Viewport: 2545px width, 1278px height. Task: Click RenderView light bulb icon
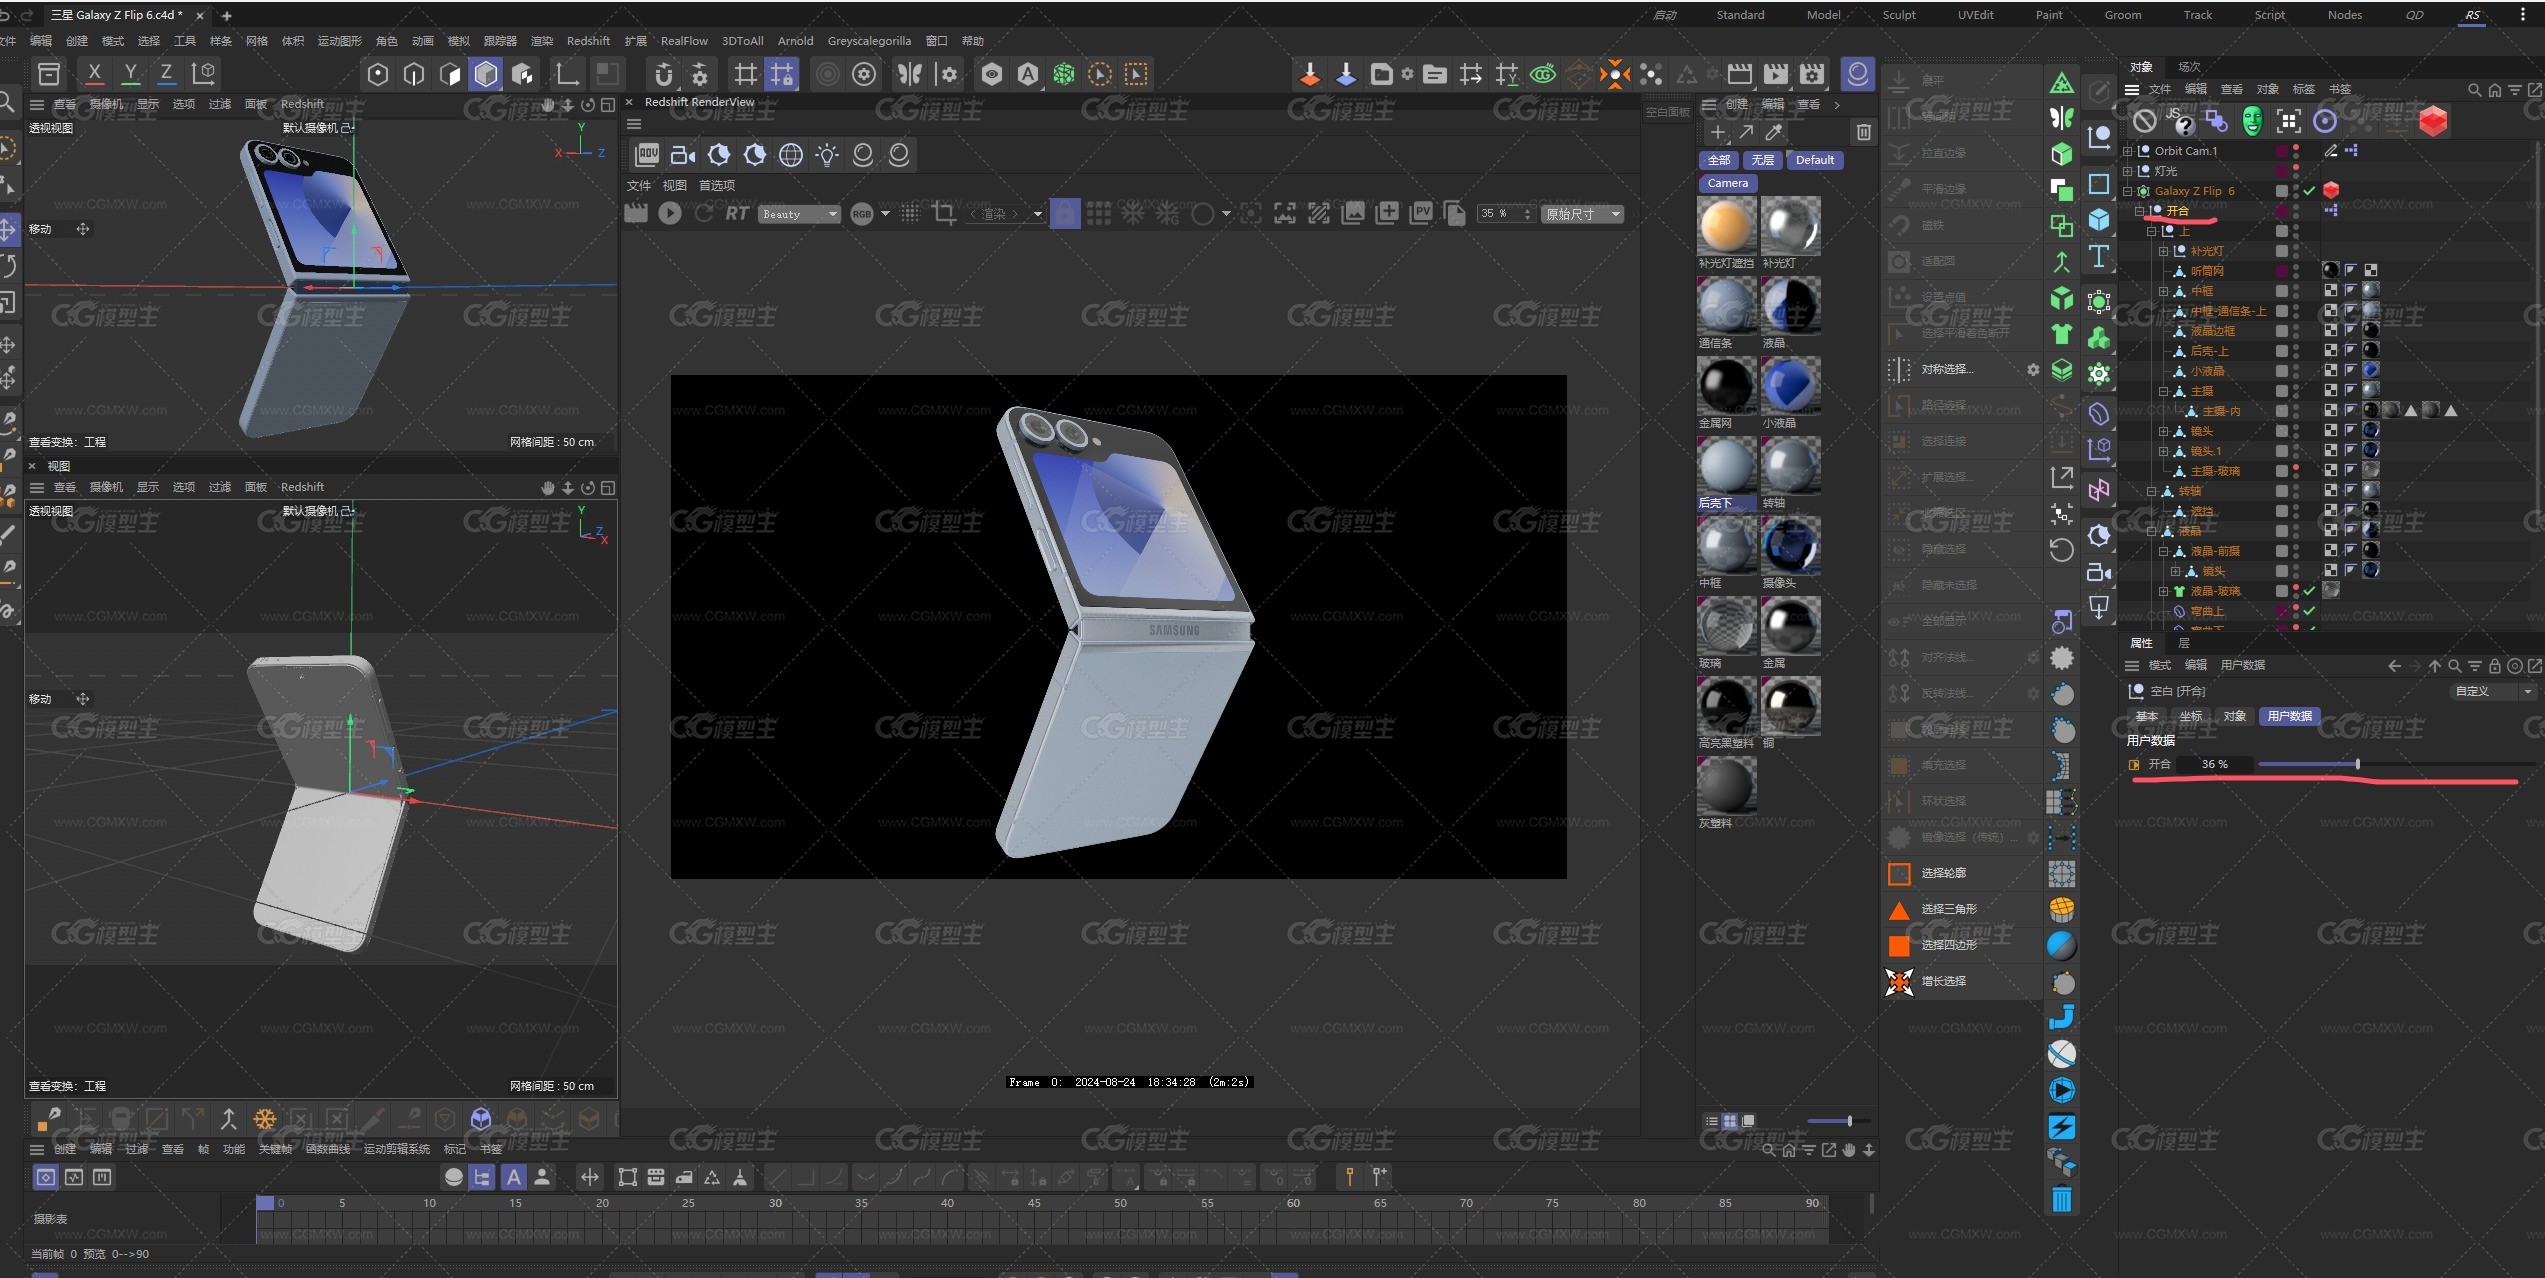click(x=827, y=155)
